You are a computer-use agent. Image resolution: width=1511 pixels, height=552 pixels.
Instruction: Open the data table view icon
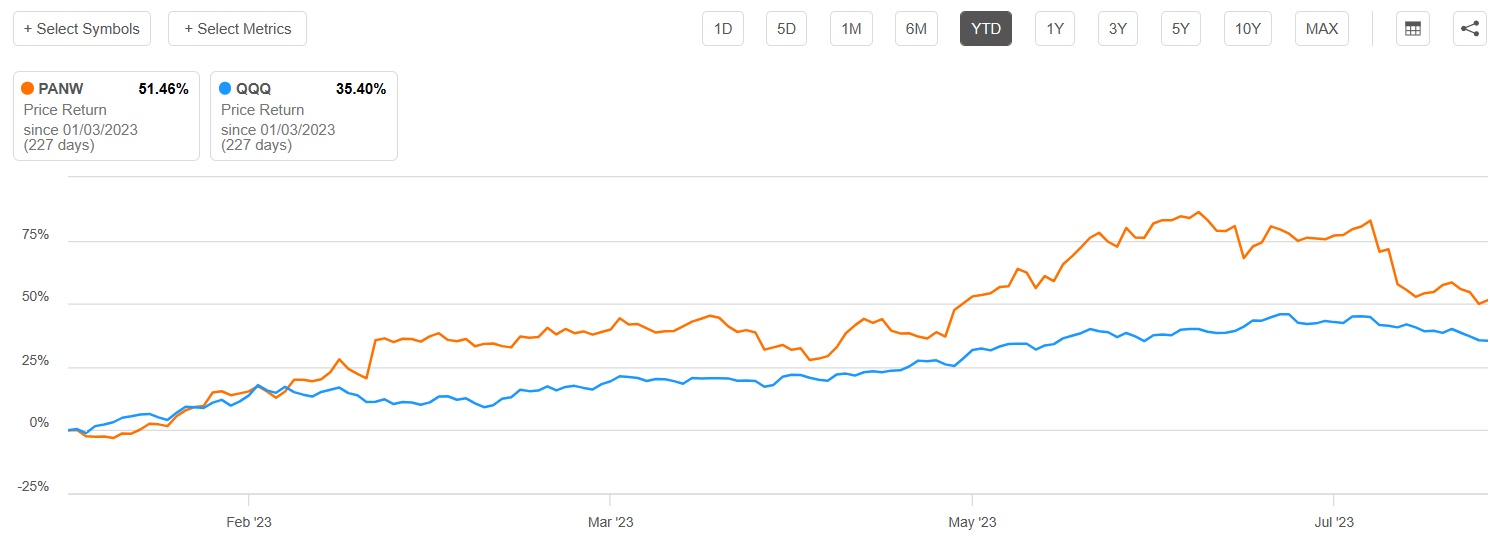pos(1413,29)
